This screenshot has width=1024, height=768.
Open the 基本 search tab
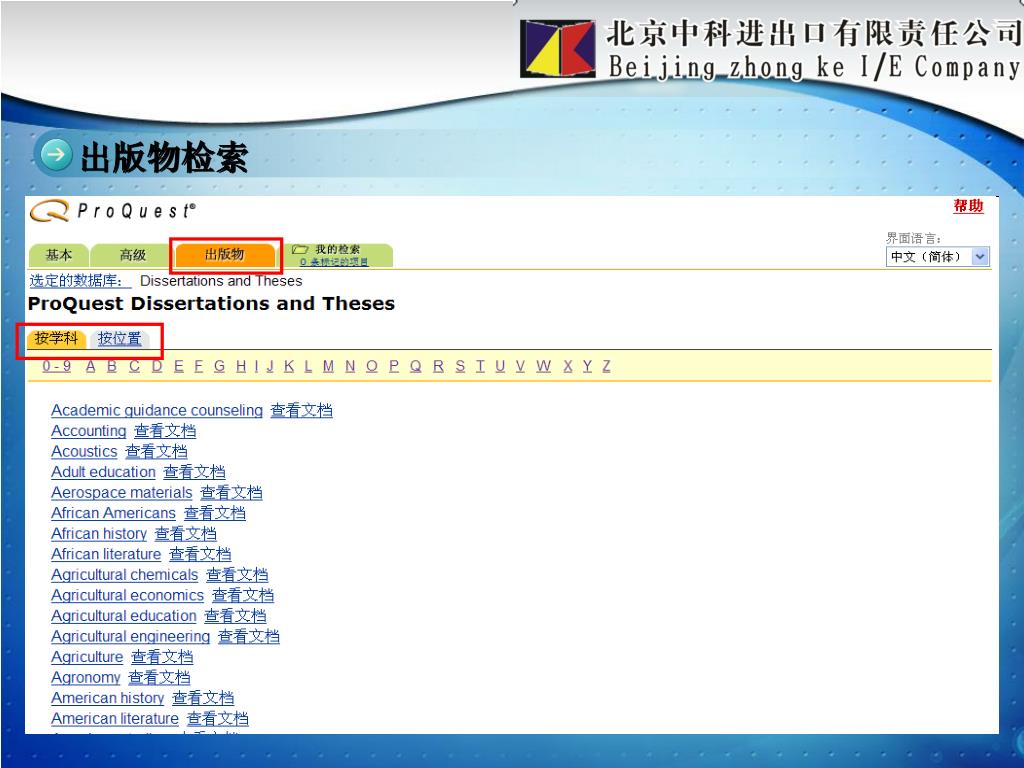[59, 255]
